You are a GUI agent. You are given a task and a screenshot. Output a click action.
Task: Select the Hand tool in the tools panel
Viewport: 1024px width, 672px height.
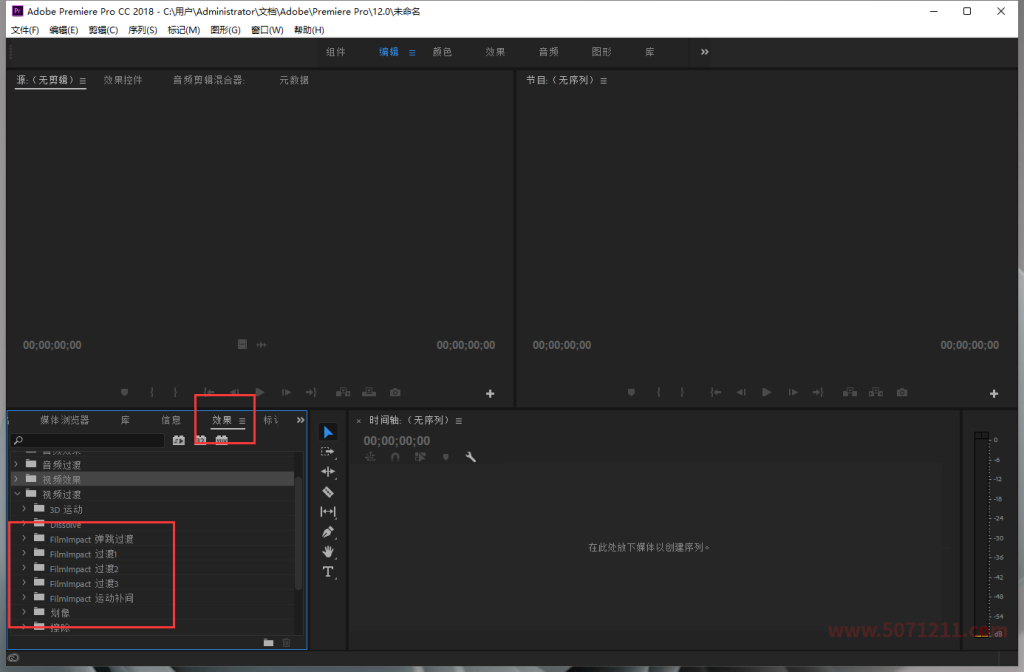(328, 552)
